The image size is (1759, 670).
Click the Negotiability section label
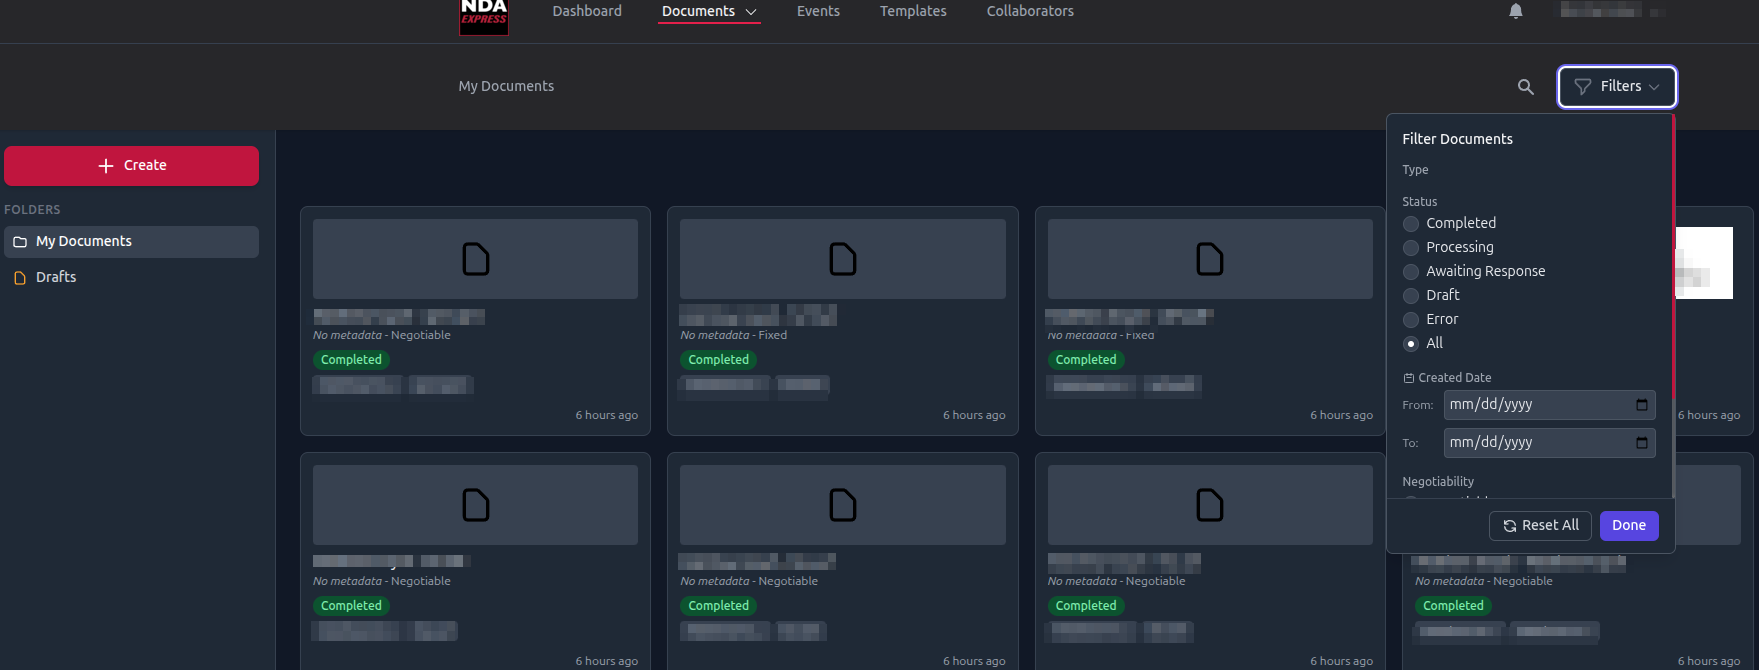1438,482
